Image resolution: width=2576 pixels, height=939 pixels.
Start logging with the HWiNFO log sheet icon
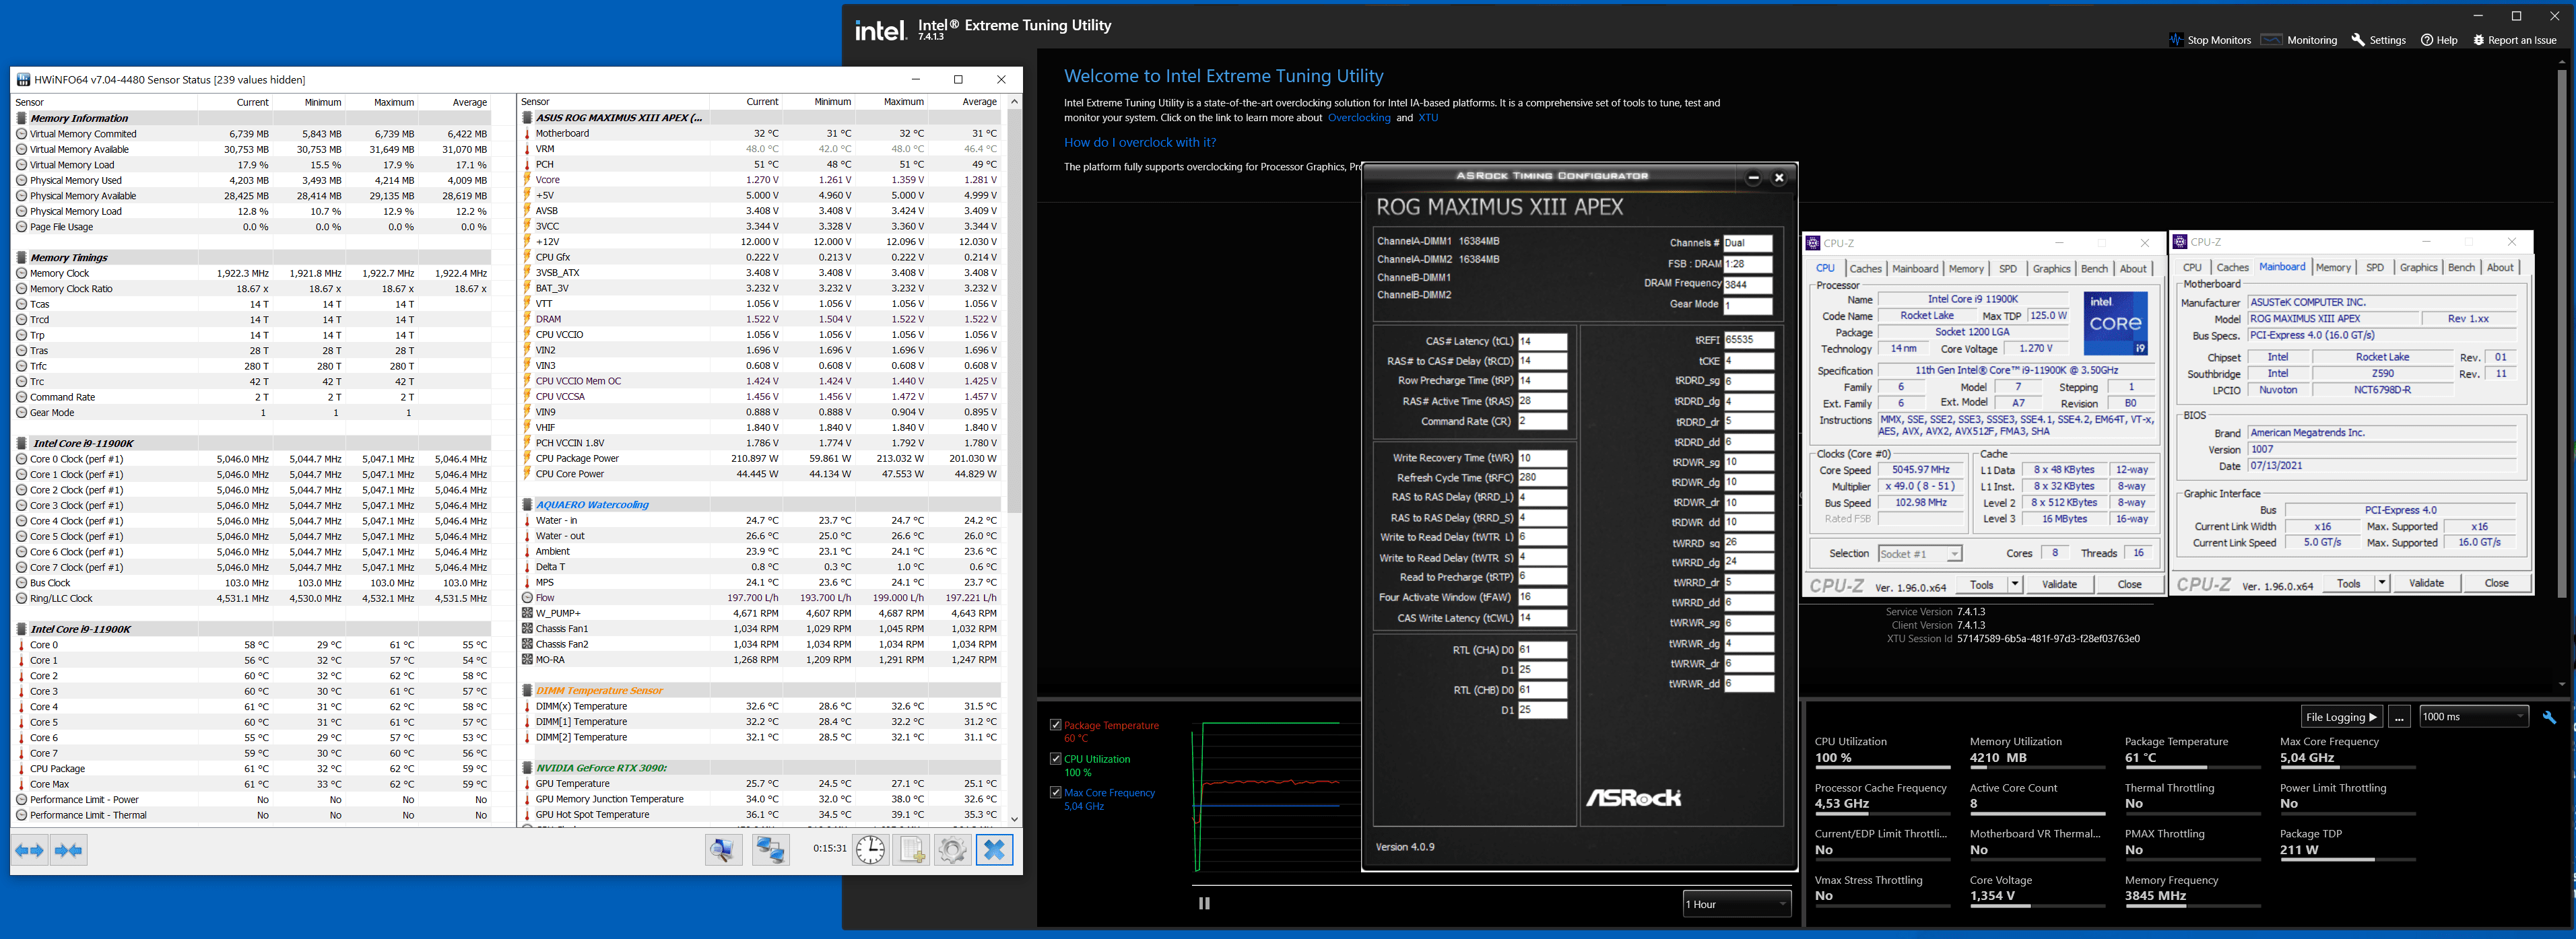[911, 850]
